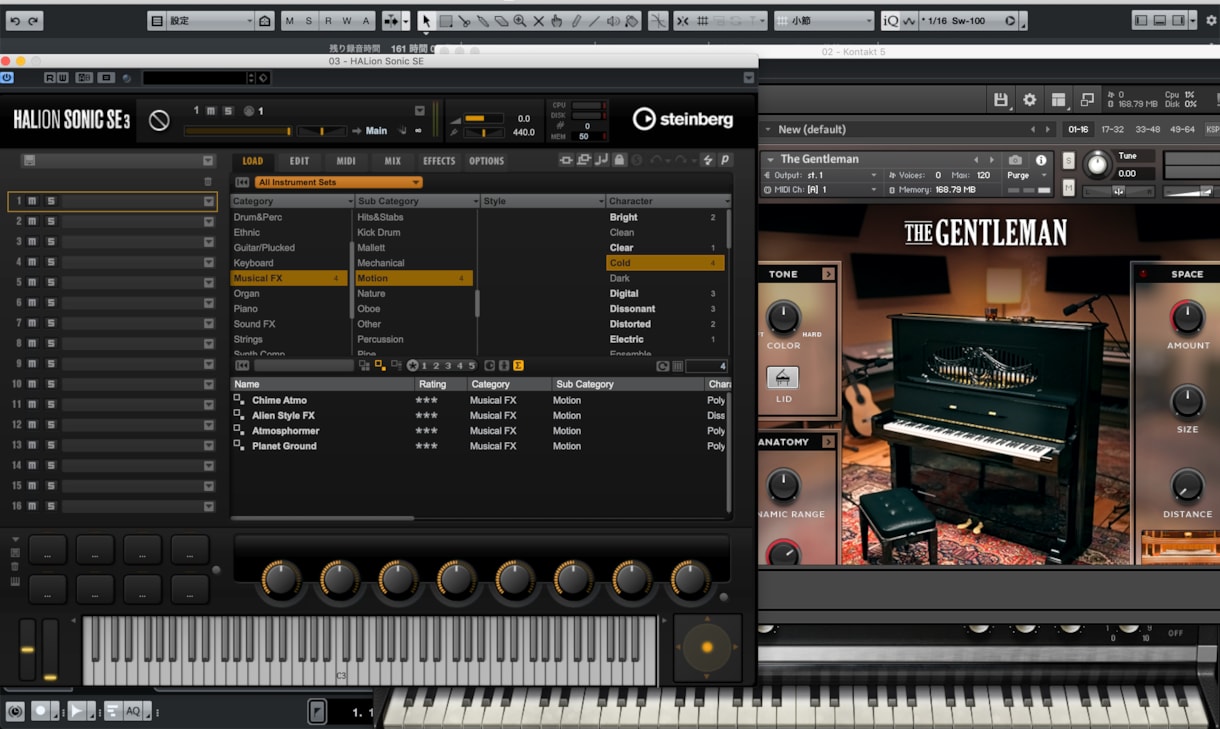
Task: Open Kontakt MIDI channel dropdown
Action: tap(821, 189)
